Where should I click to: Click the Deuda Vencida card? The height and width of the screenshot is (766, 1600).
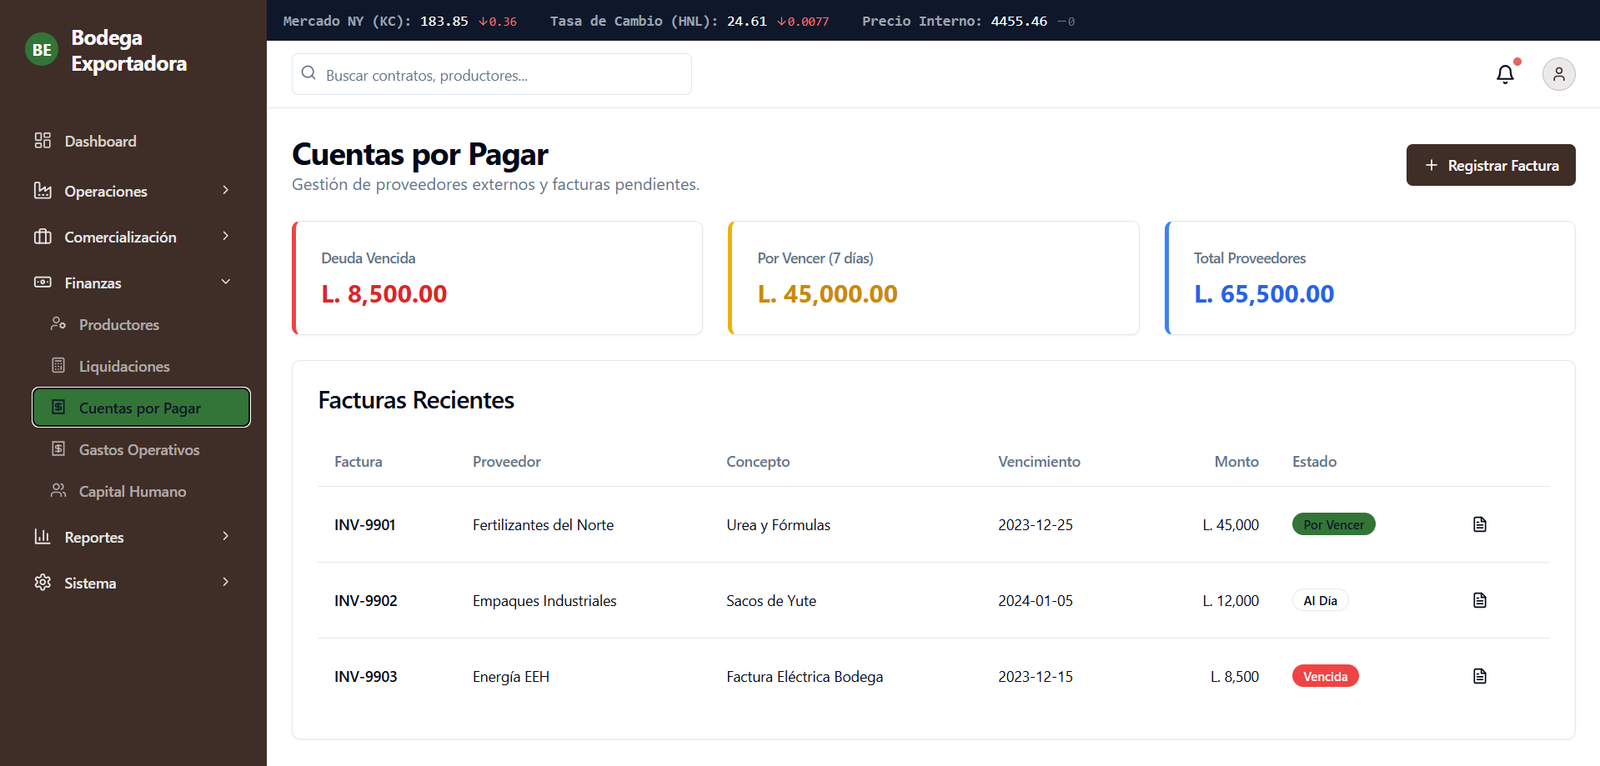[497, 278]
